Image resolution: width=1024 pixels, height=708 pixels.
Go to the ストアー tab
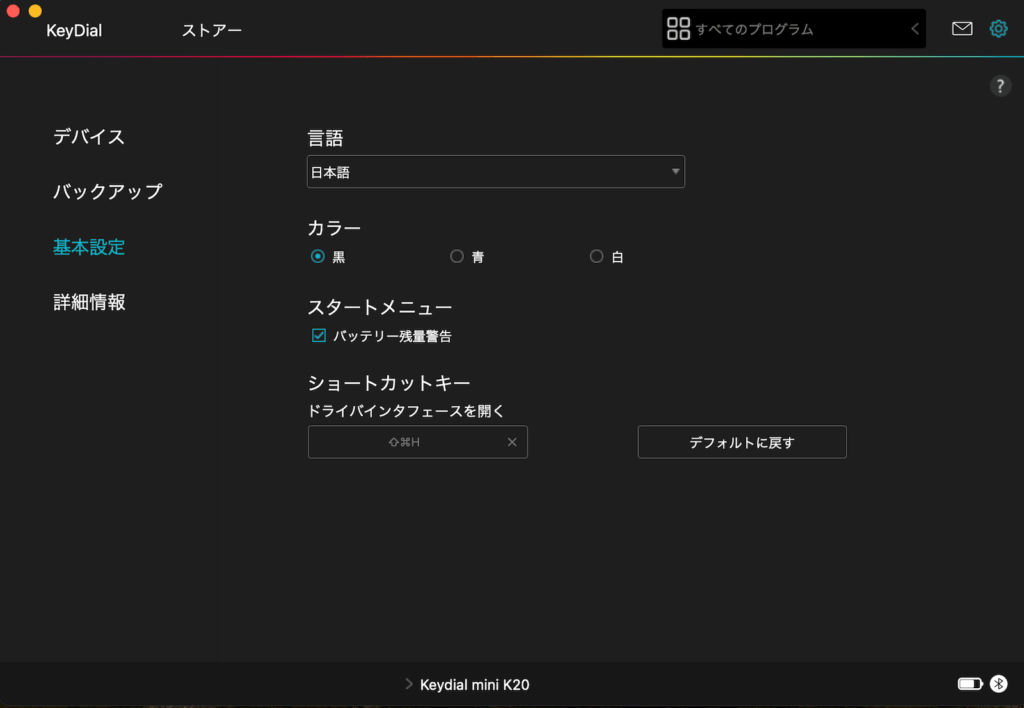(x=213, y=30)
